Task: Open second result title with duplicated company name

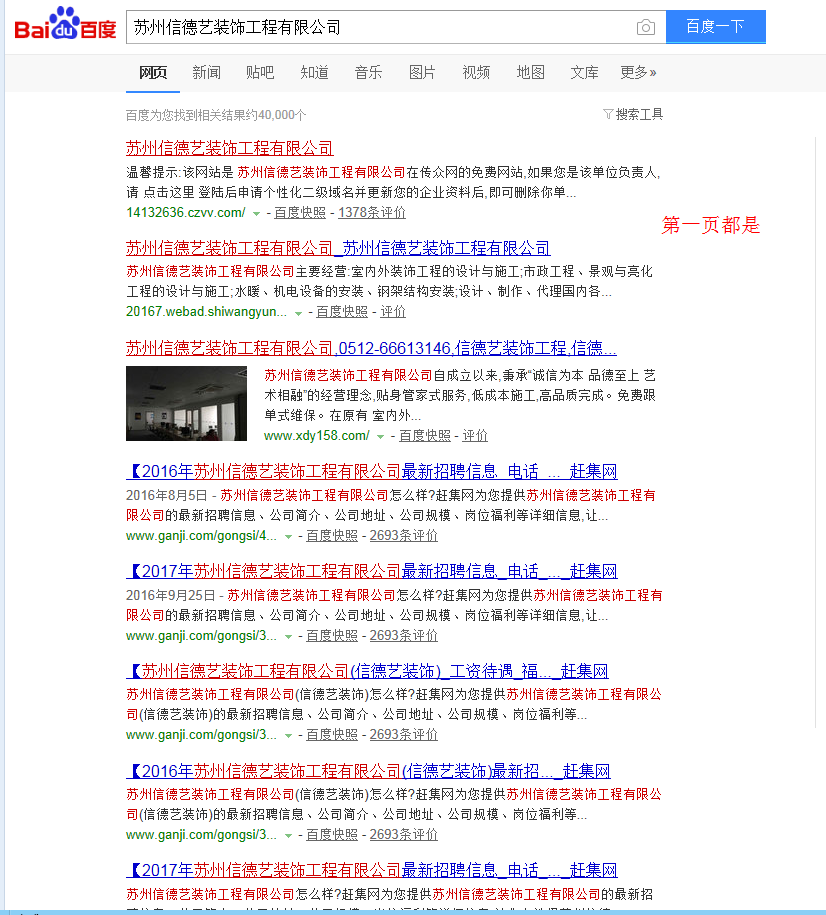Action: [x=338, y=248]
